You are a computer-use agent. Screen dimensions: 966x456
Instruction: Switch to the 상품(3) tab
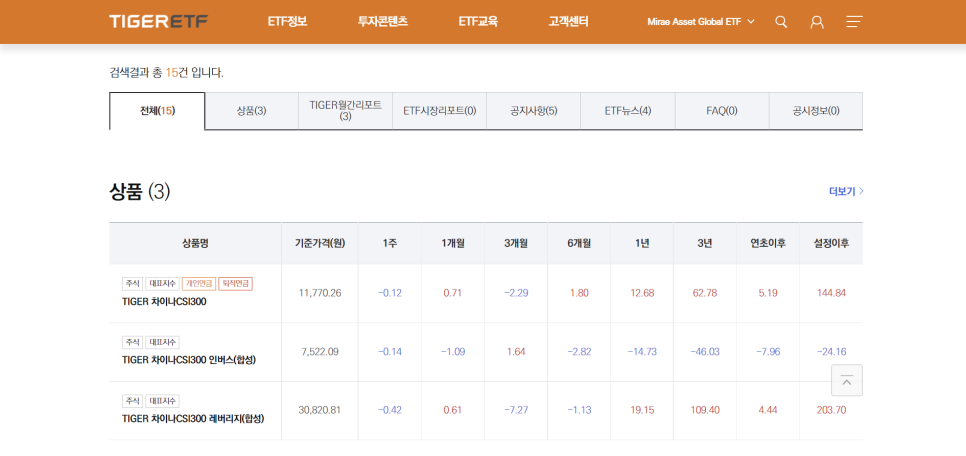(x=251, y=111)
